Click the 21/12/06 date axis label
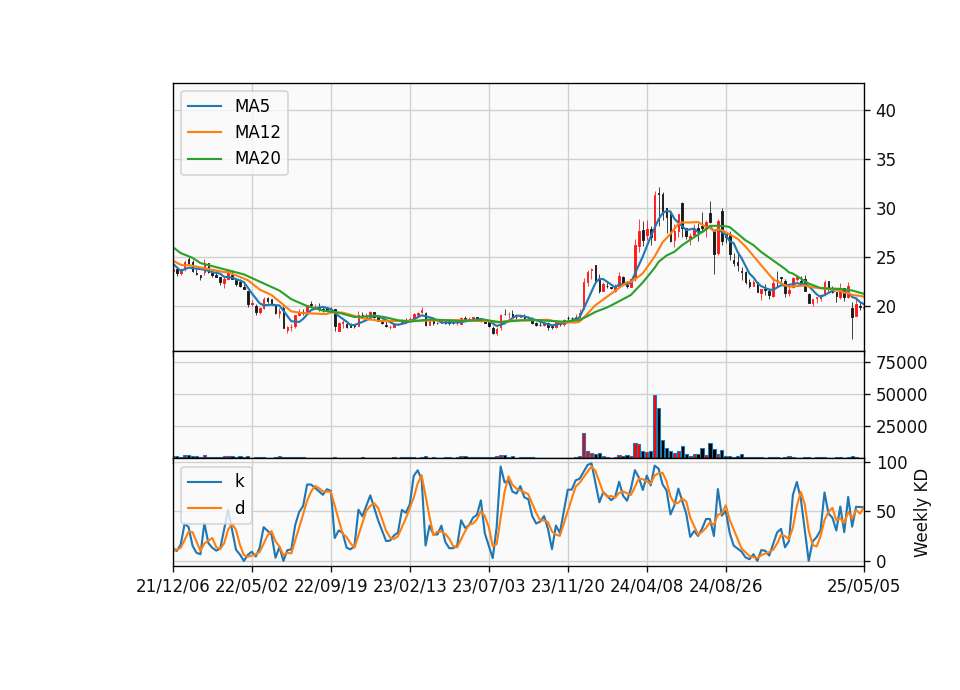The image size is (960, 690). pos(173,586)
